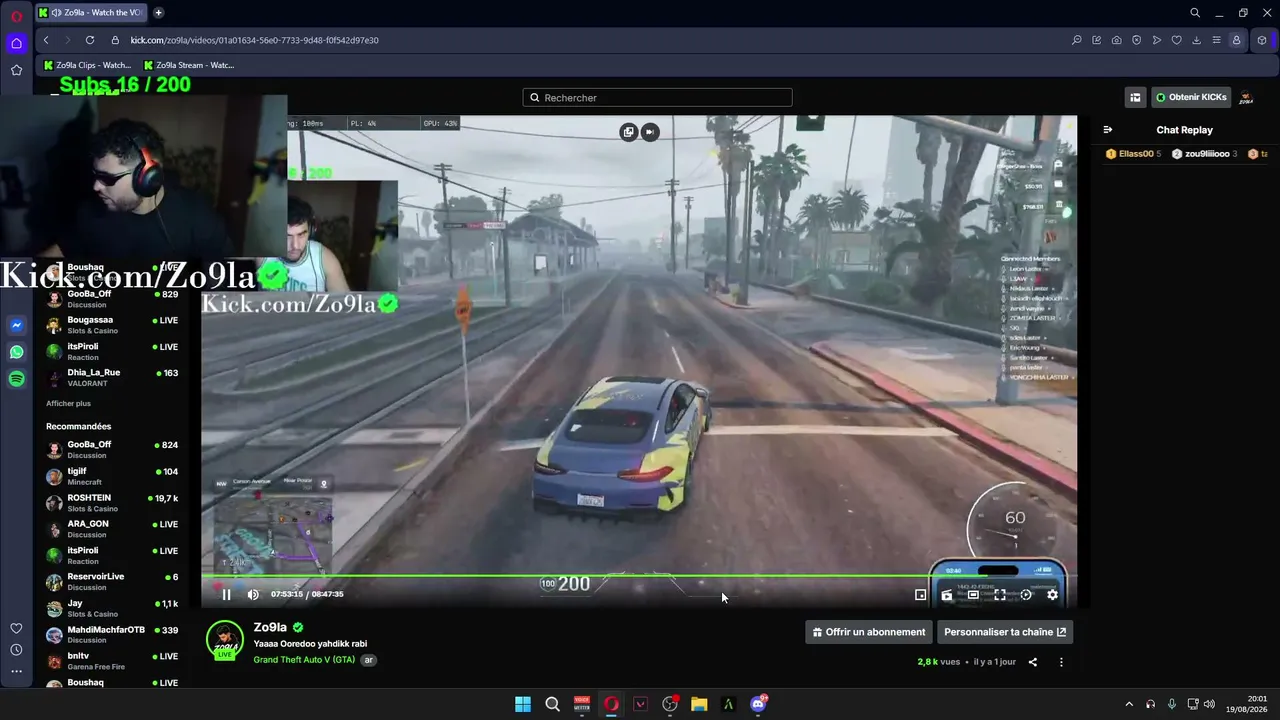1280x720 pixels.
Task: Open WhatsApp in Opera sidebar
Action: tap(16, 352)
